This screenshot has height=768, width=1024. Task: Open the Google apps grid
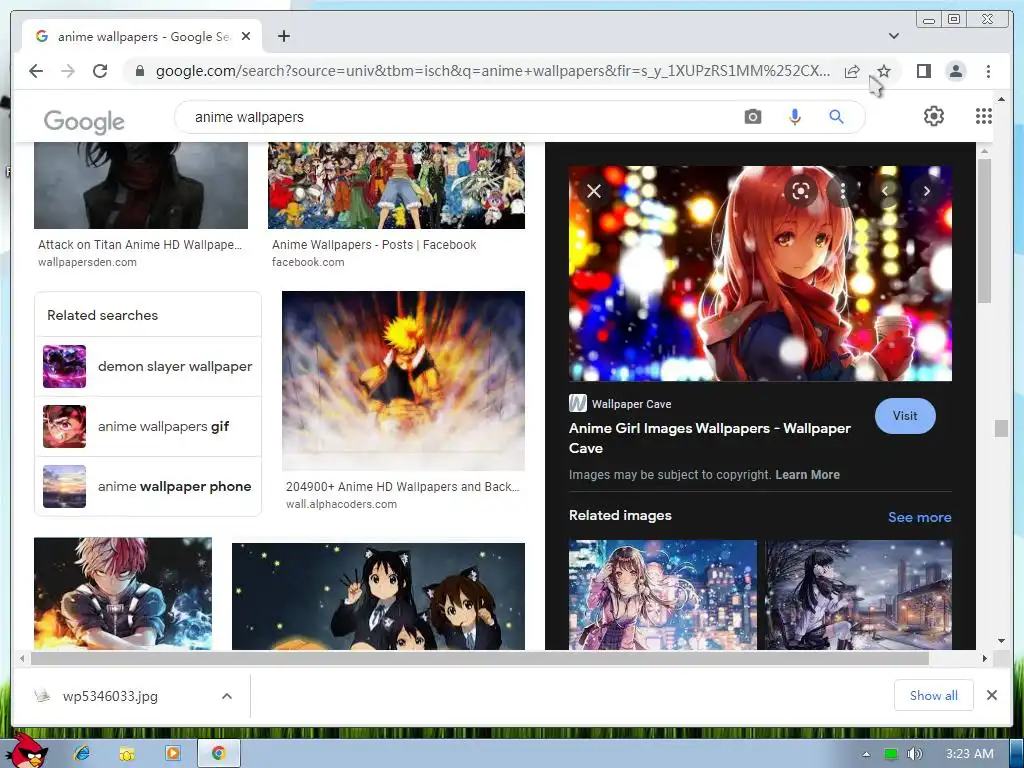click(984, 116)
